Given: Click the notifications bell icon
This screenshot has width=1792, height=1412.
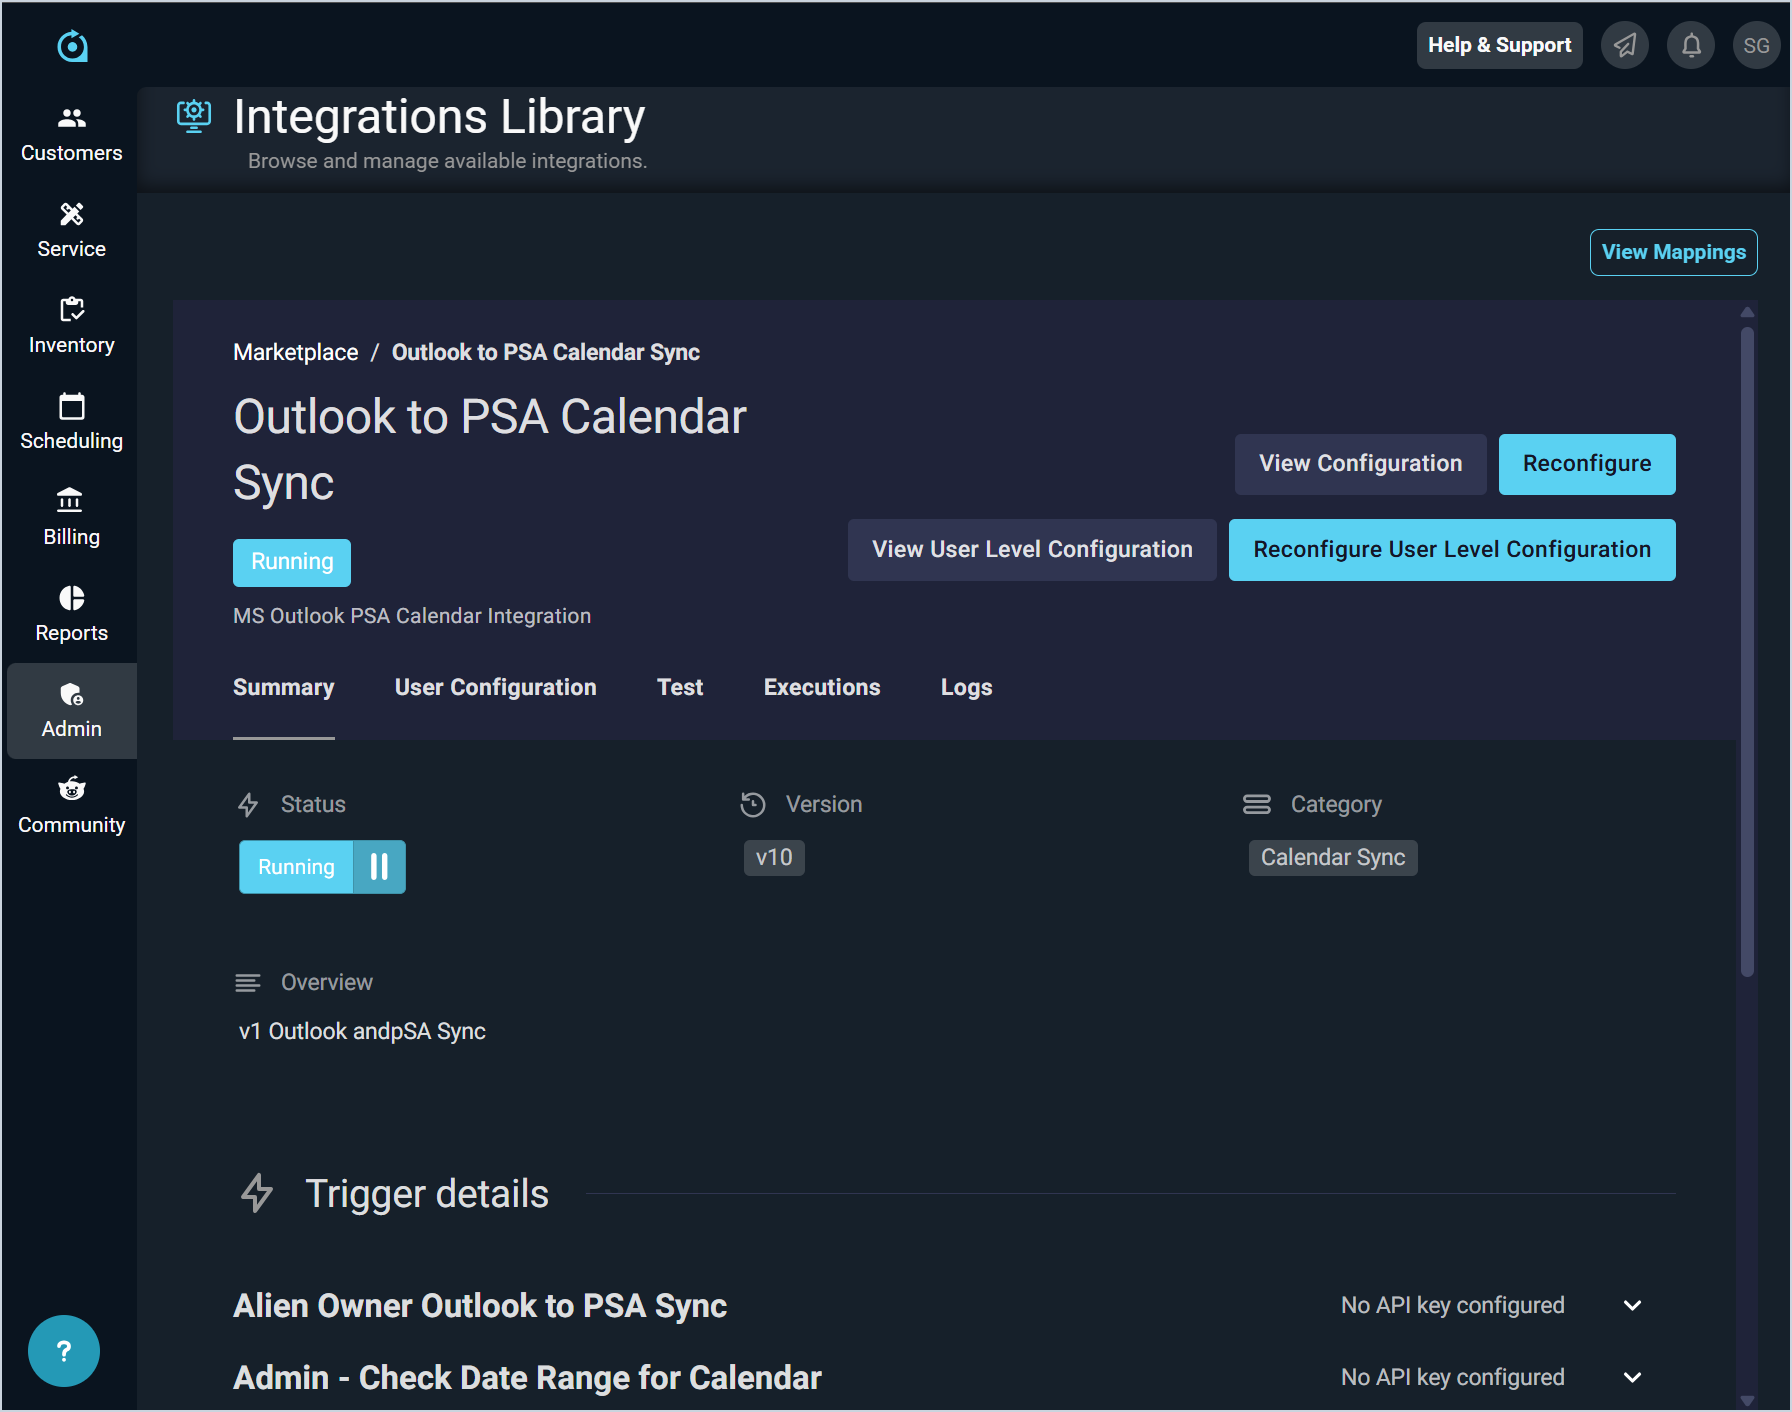Looking at the screenshot, I should (x=1691, y=46).
